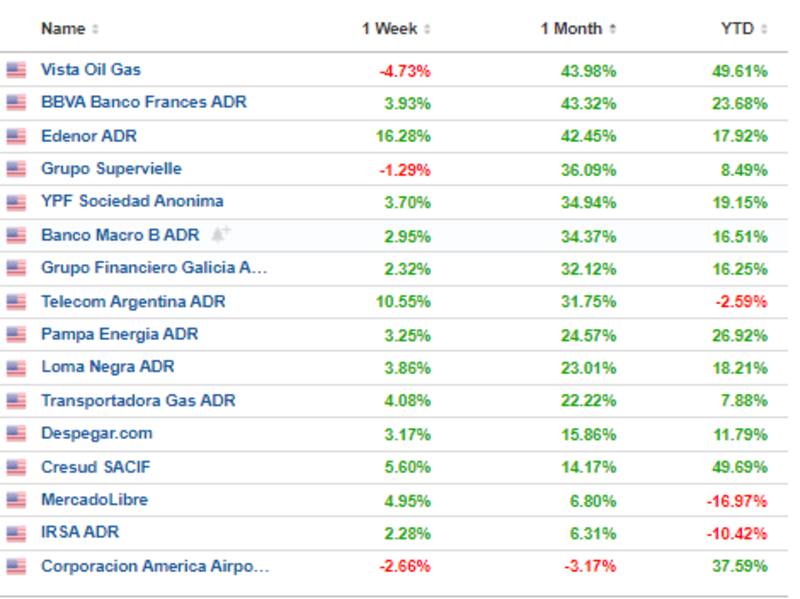Open the IRSA ADR link
This screenshot has height=599, width=800.
tap(80, 533)
